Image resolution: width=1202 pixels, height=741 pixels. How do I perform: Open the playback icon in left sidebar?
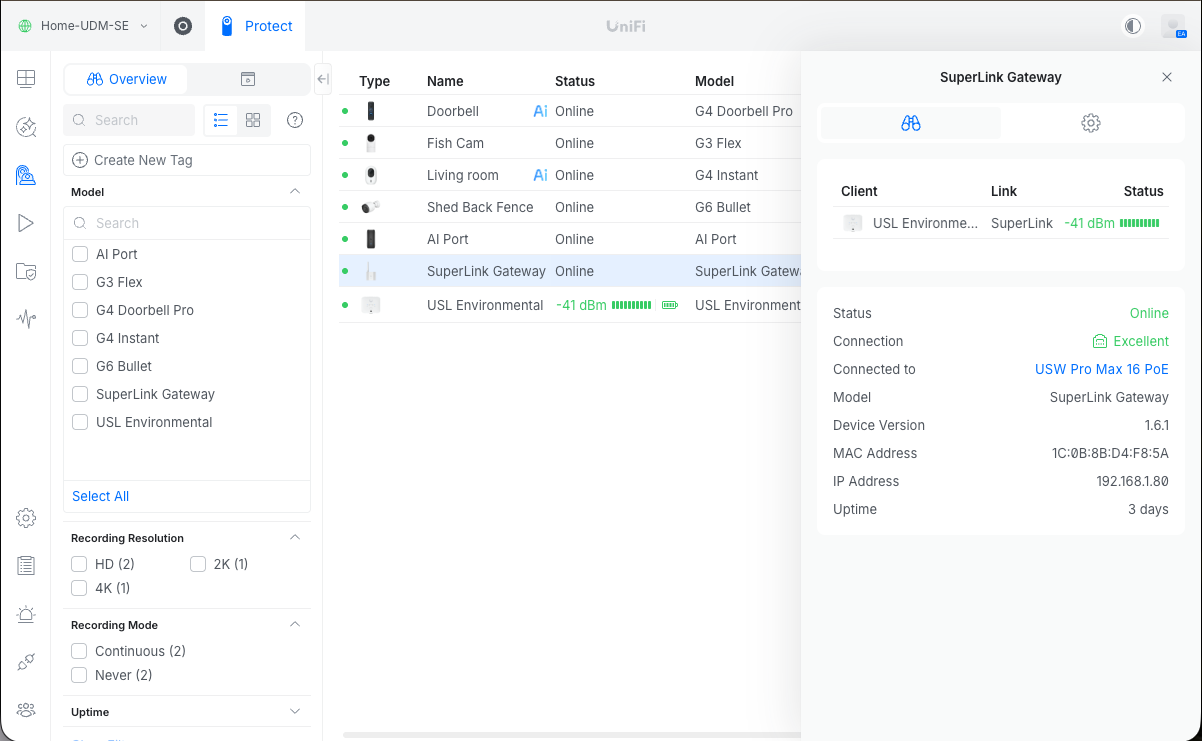pyautogui.click(x=26, y=223)
